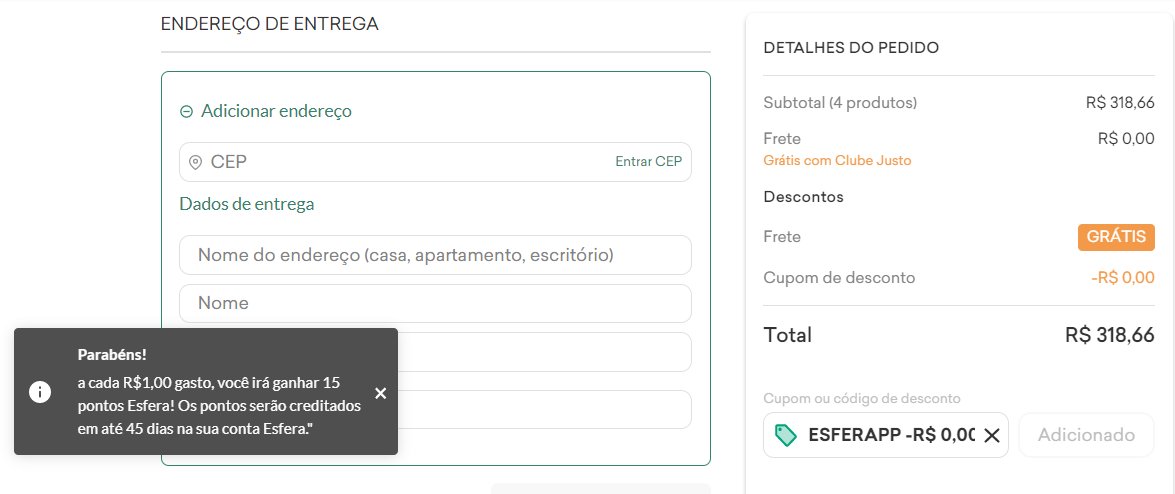Close the Parabéns notification toast
The height and width of the screenshot is (494, 1175).
[x=381, y=393]
